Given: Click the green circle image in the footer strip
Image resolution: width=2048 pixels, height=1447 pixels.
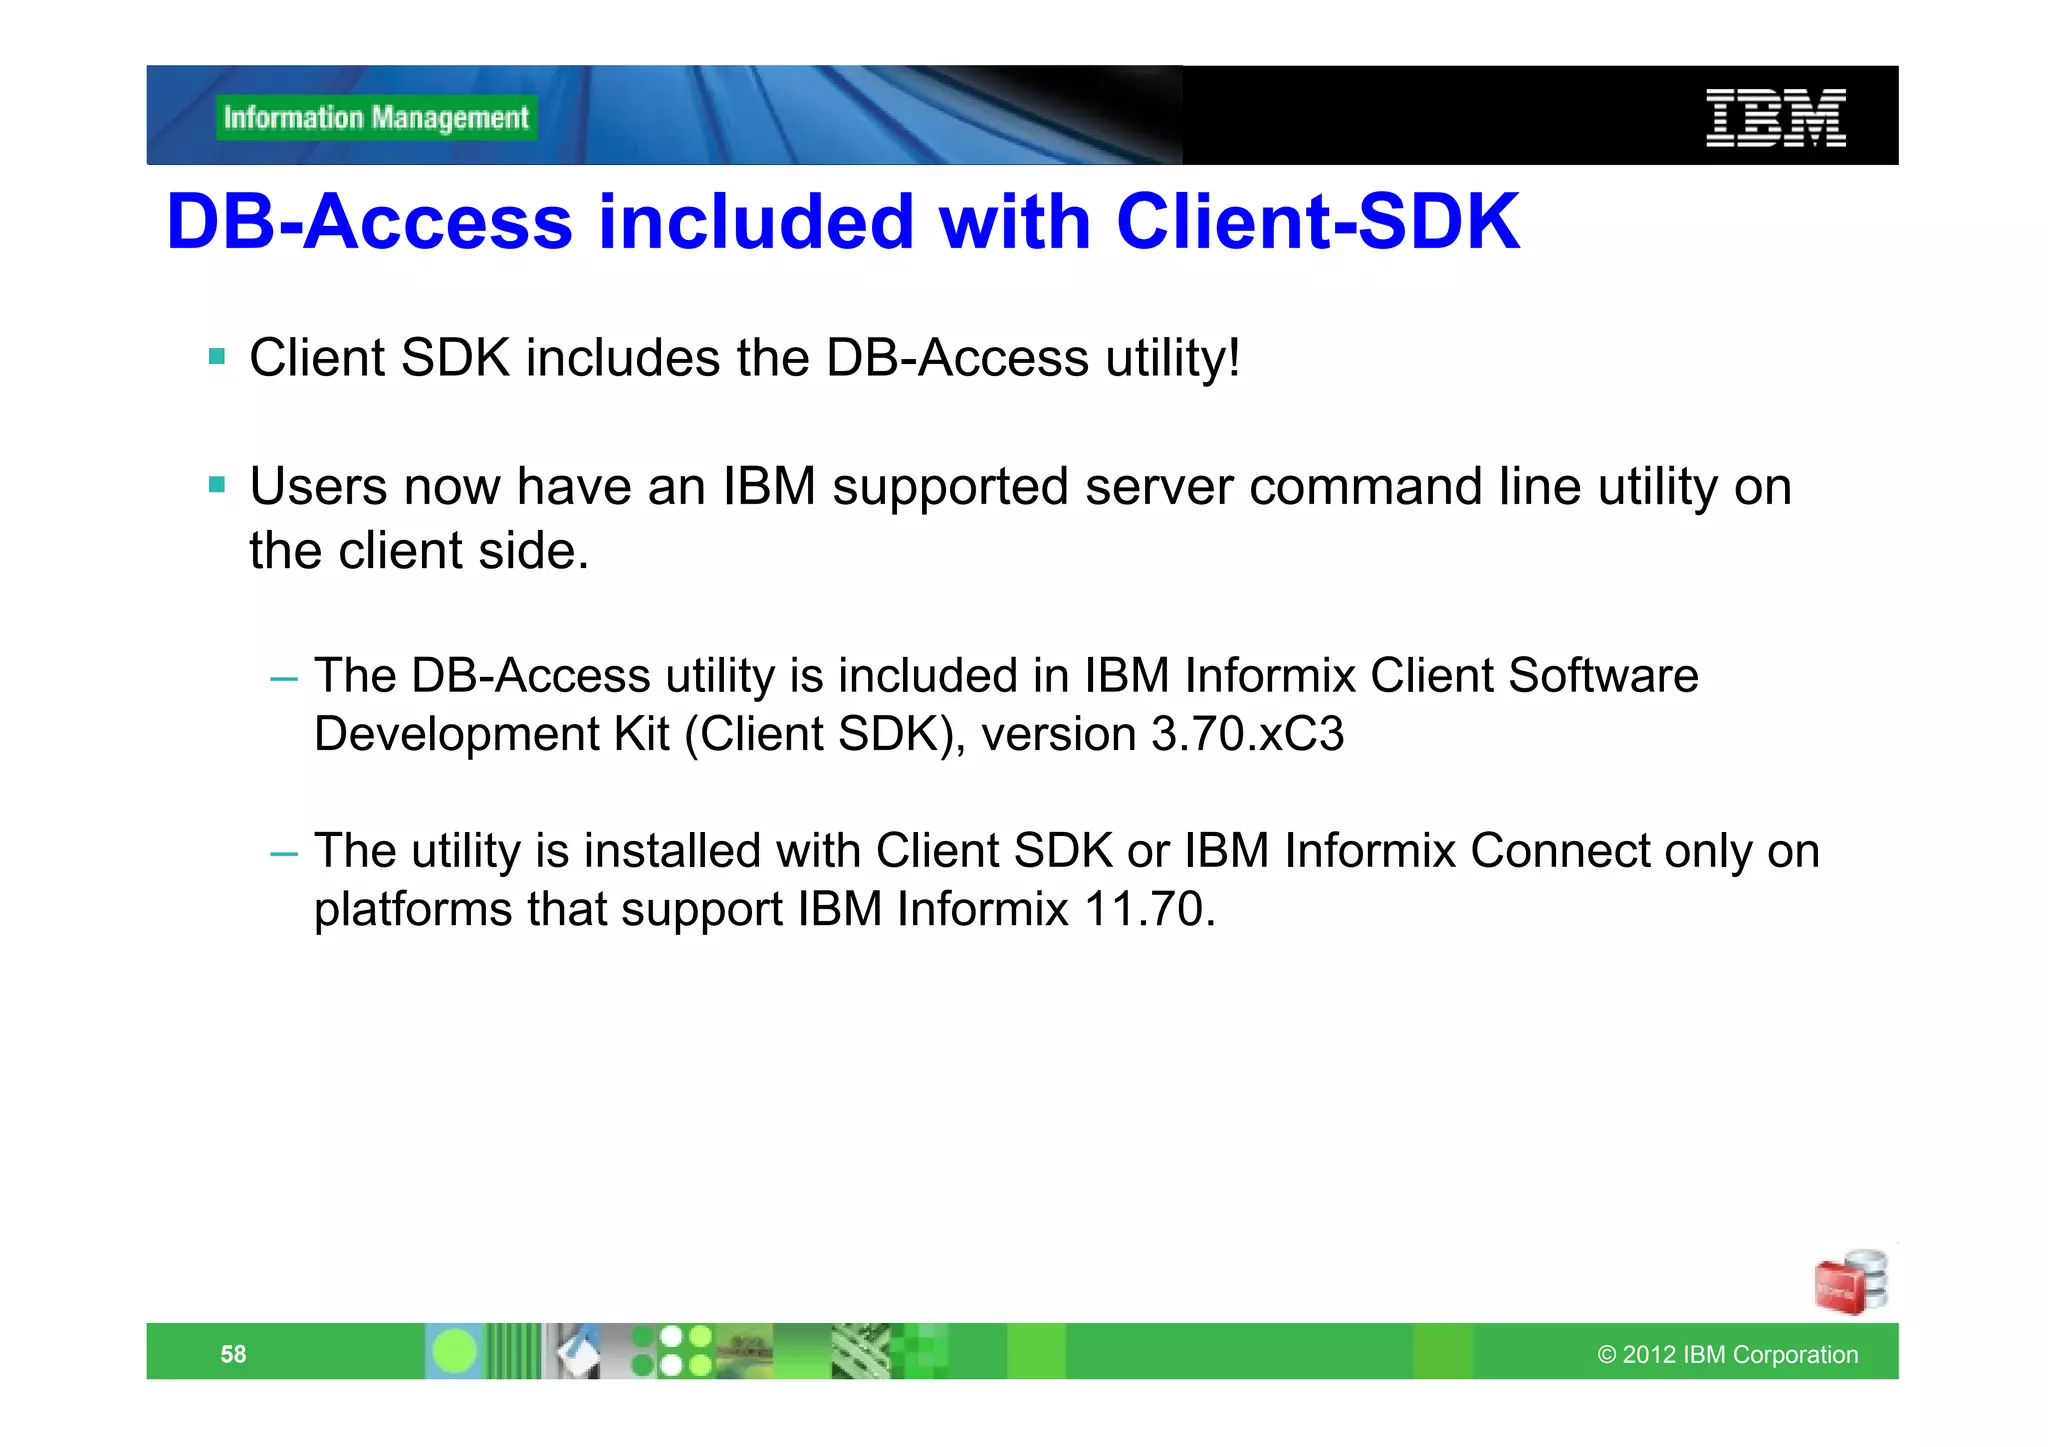Looking at the screenshot, I should point(455,1351).
